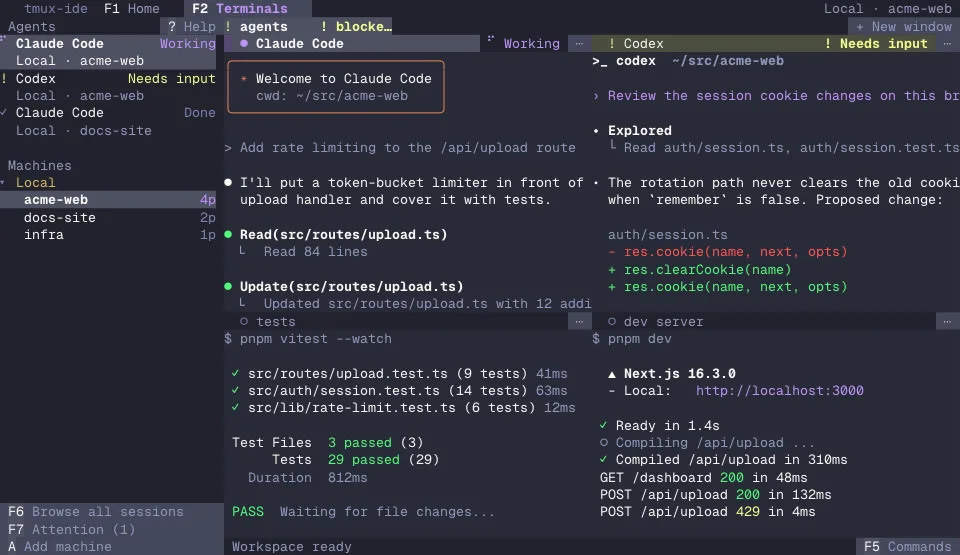This screenshot has height=555, width=960.
Task: Click the Agents panel heading
Action: pos(31,26)
